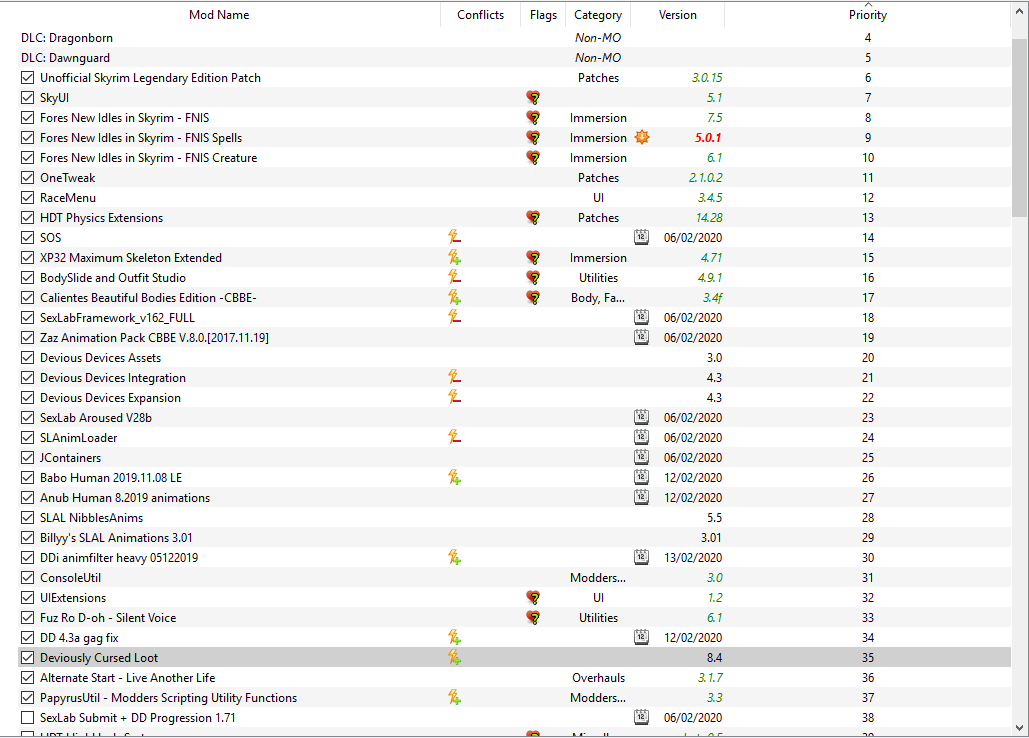This screenshot has width=1029, height=738.
Task: Uncheck Alternate Start - Live Another Life
Action: [x=28, y=678]
